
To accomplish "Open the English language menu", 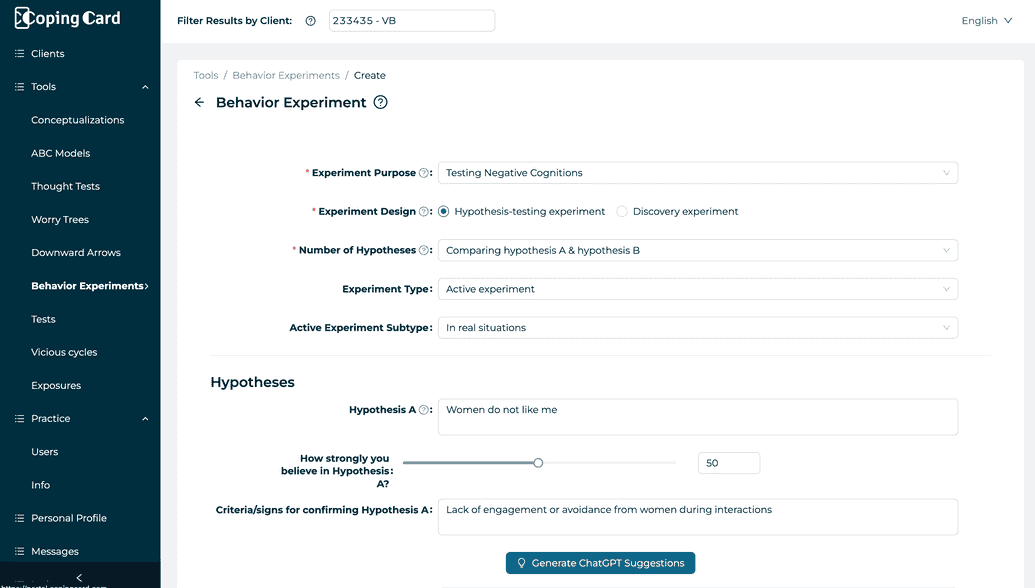I will point(986,20).
